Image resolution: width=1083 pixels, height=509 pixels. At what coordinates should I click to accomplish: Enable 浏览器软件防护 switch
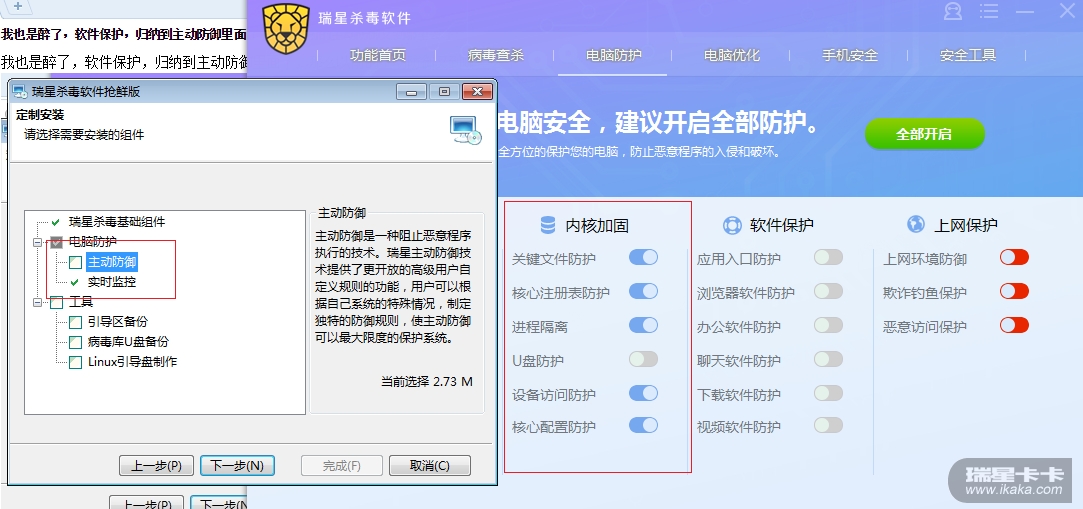tap(828, 291)
